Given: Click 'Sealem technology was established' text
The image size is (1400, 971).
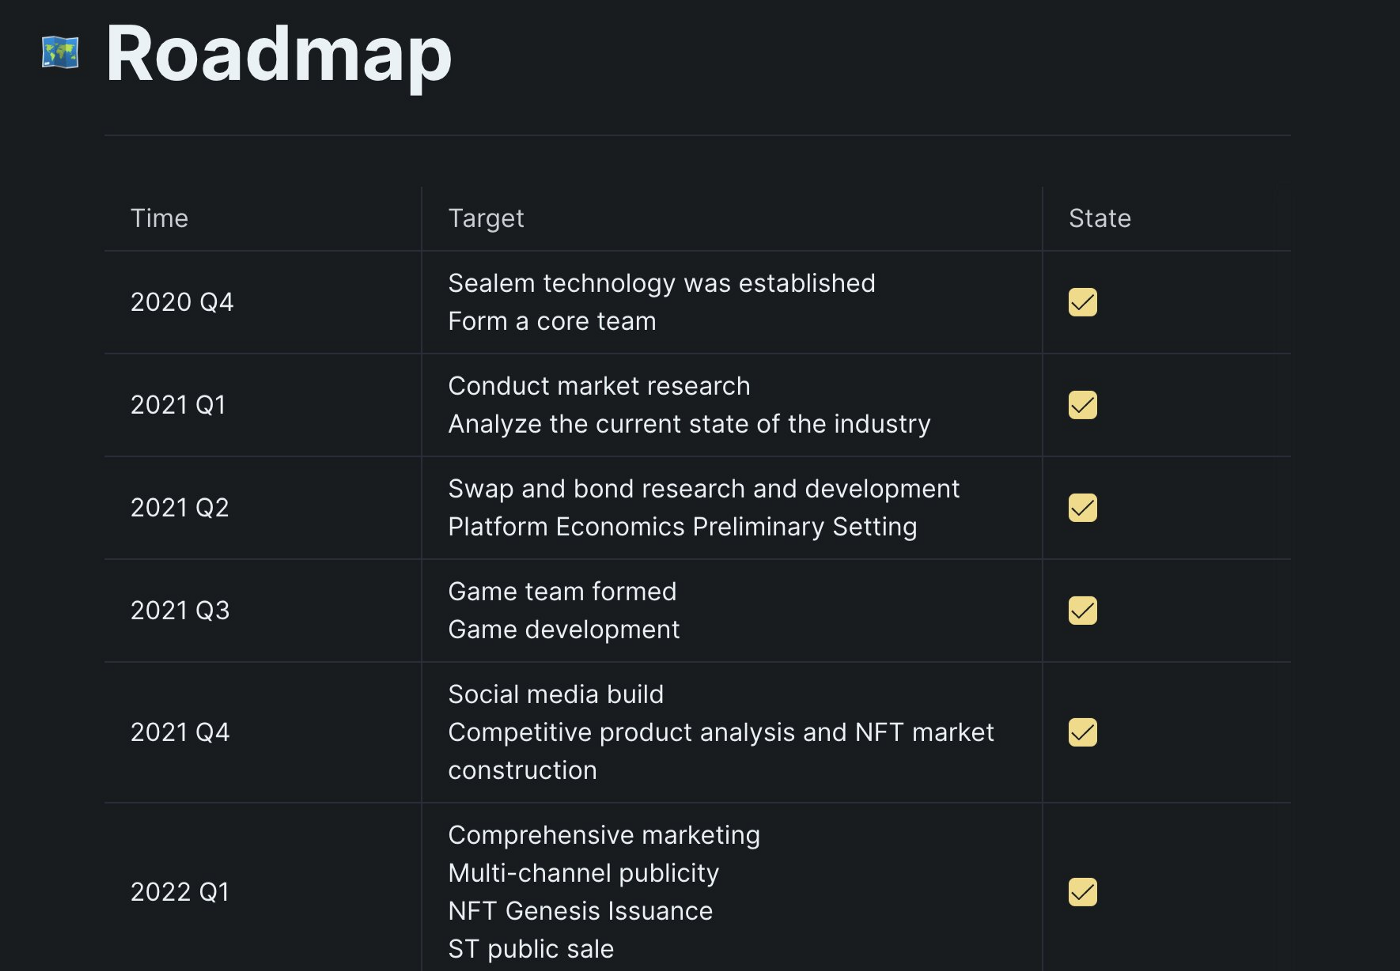Looking at the screenshot, I should (x=661, y=284).
